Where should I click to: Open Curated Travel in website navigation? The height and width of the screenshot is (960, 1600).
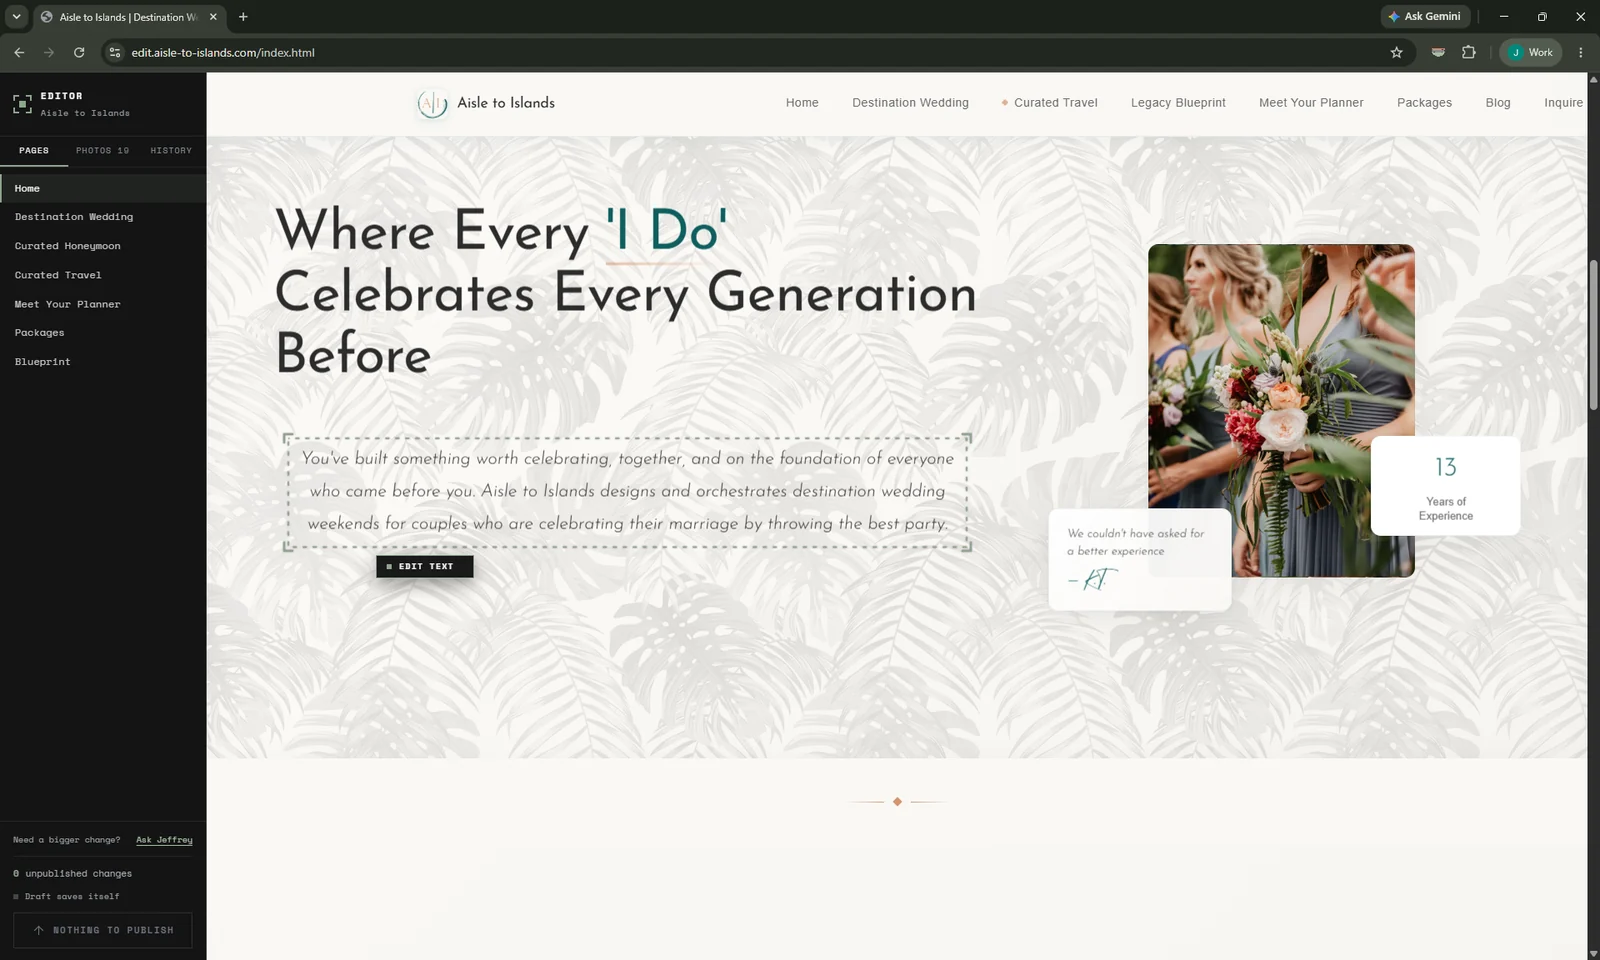1055,103
